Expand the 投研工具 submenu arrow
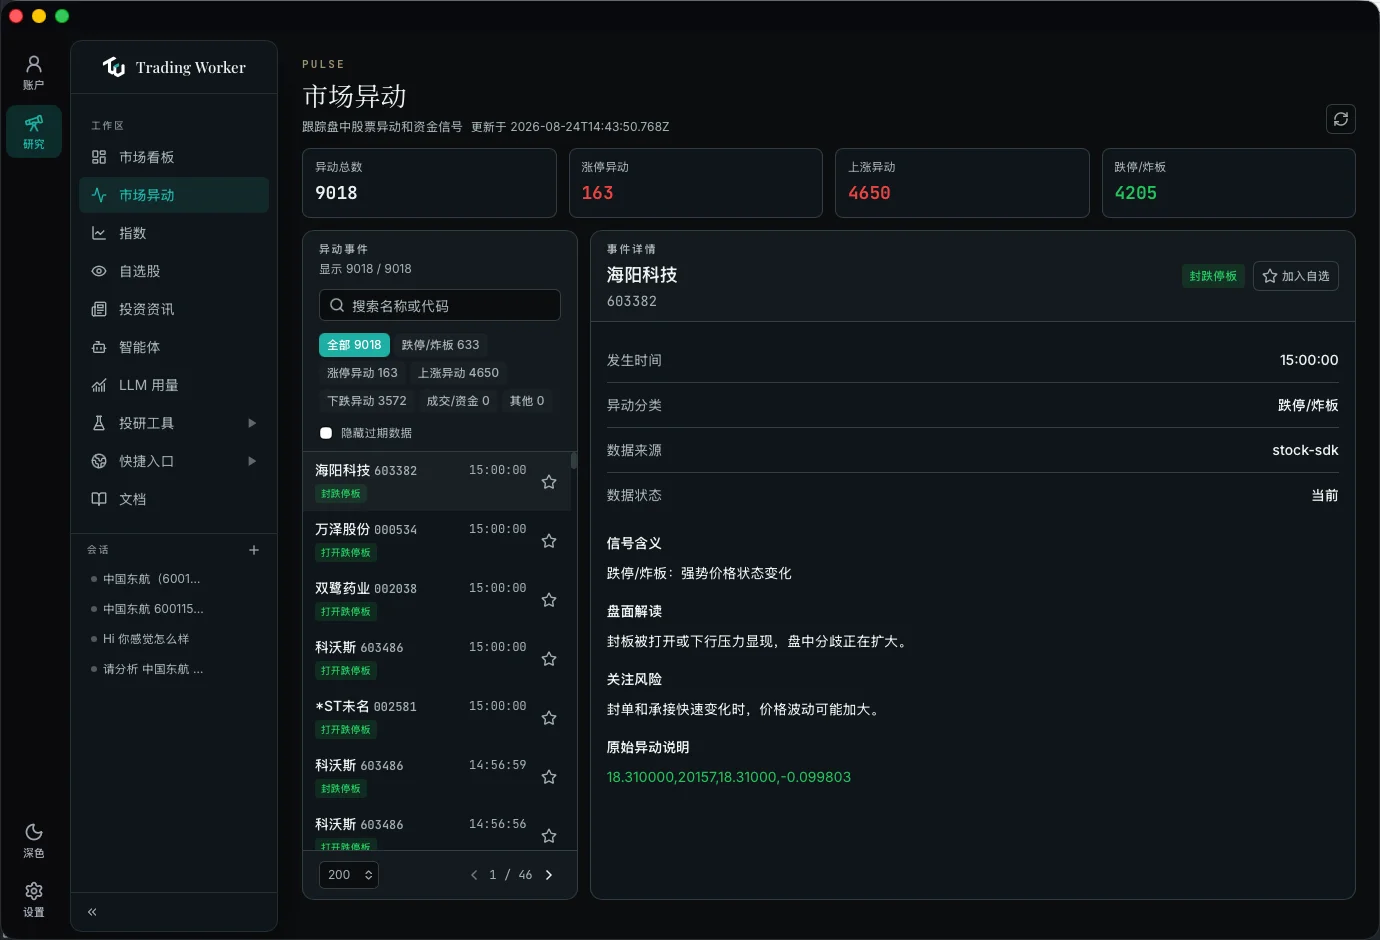1380x940 pixels. (x=252, y=423)
